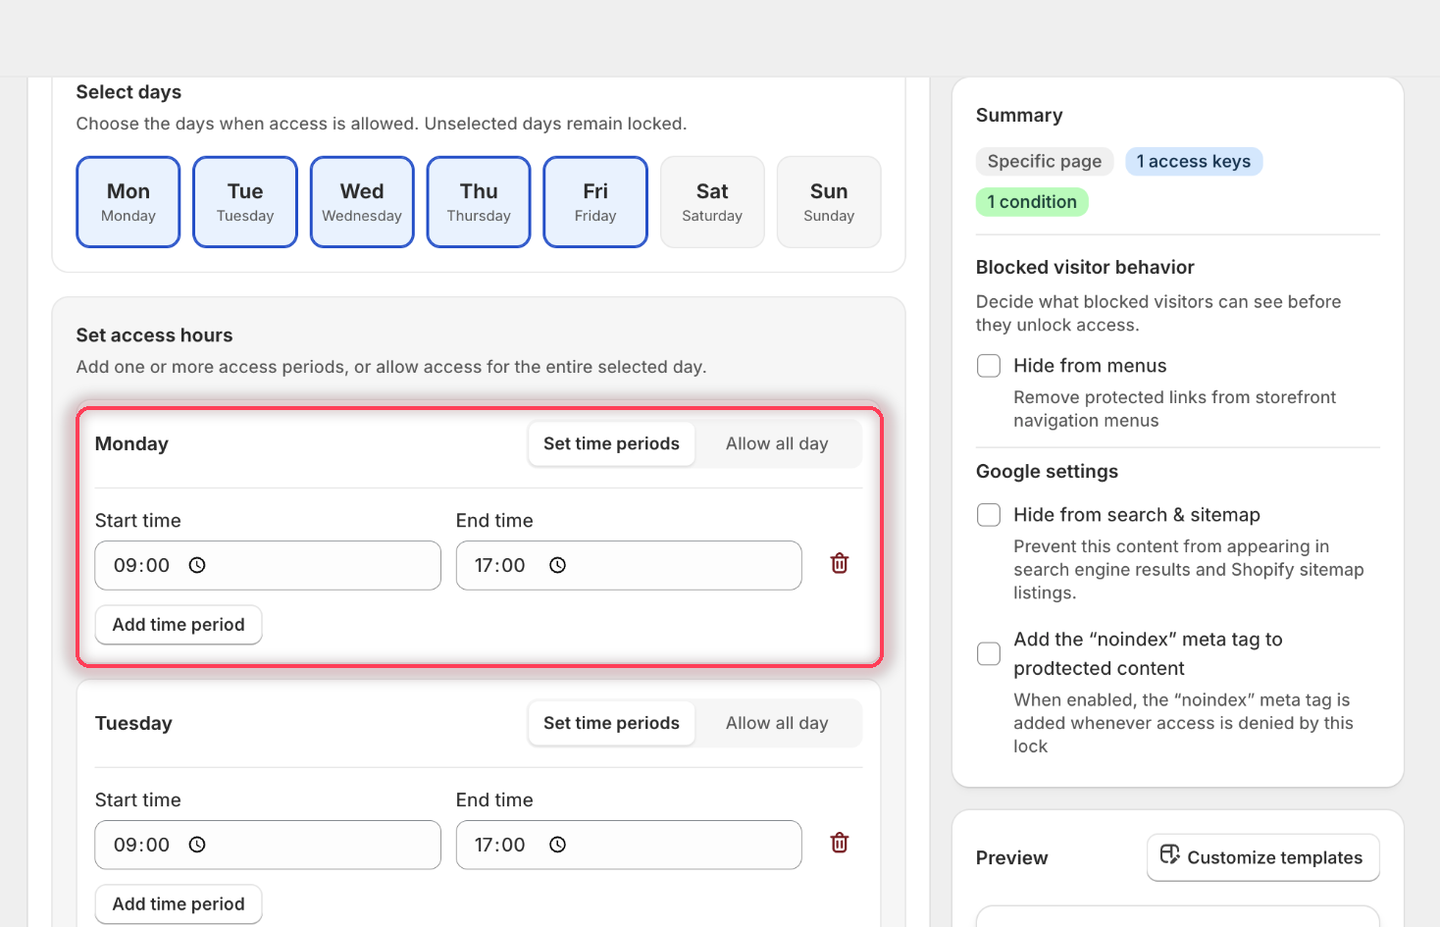Click the Specific page badge
This screenshot has height=927, width=1440.
pyautogui.click(x=1045, y=162)
